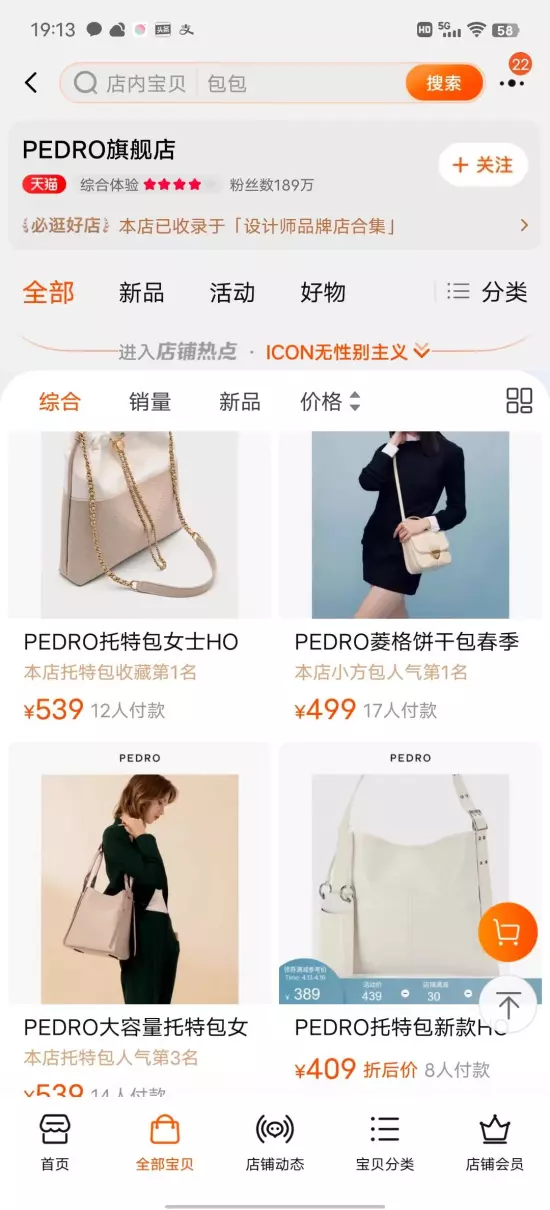Expand the 设计师品牌店合集 banner arrow

(x=524, y=226)
